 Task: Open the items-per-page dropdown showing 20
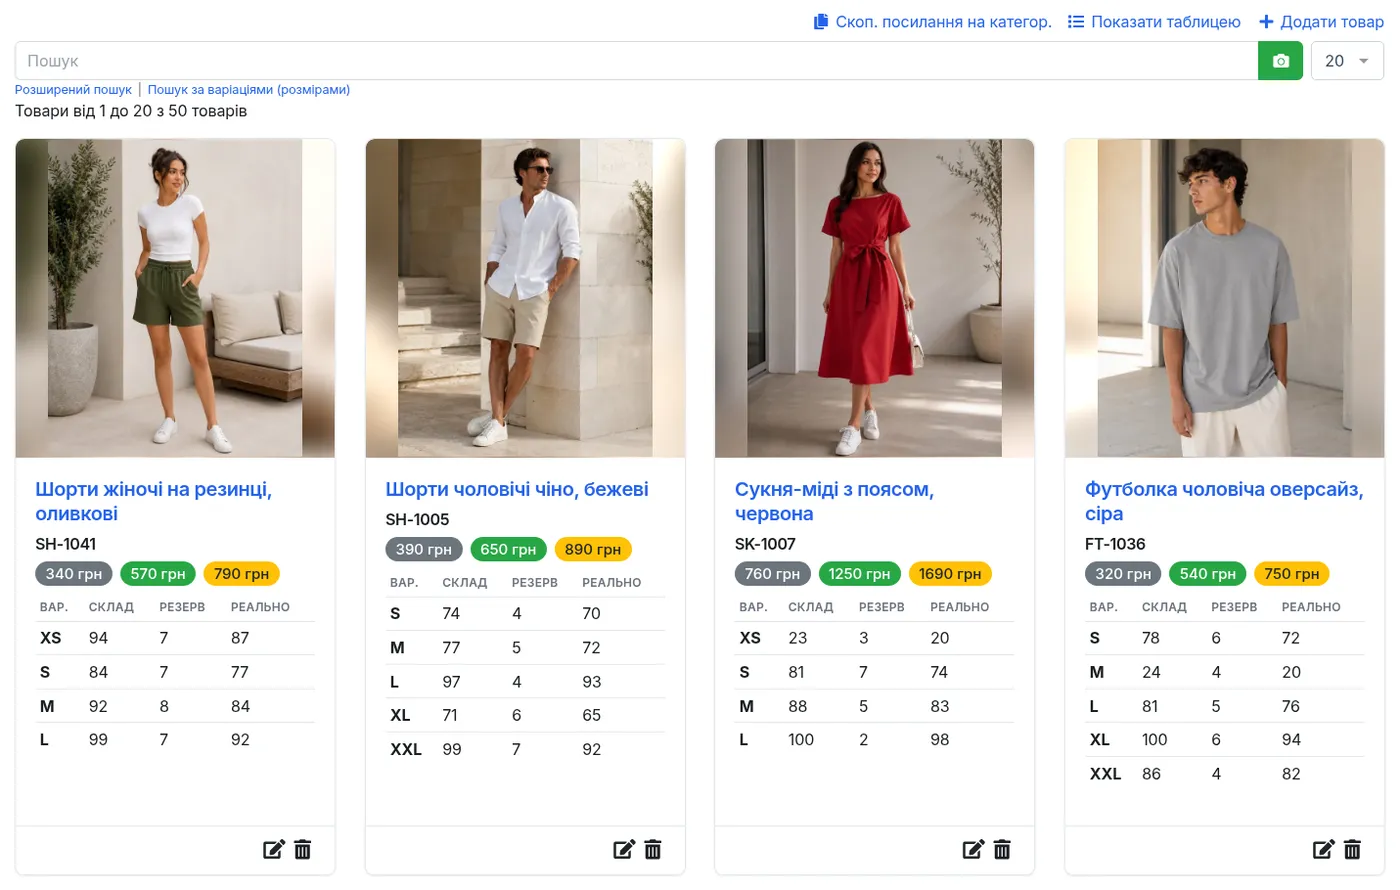tap(1347, 61)
